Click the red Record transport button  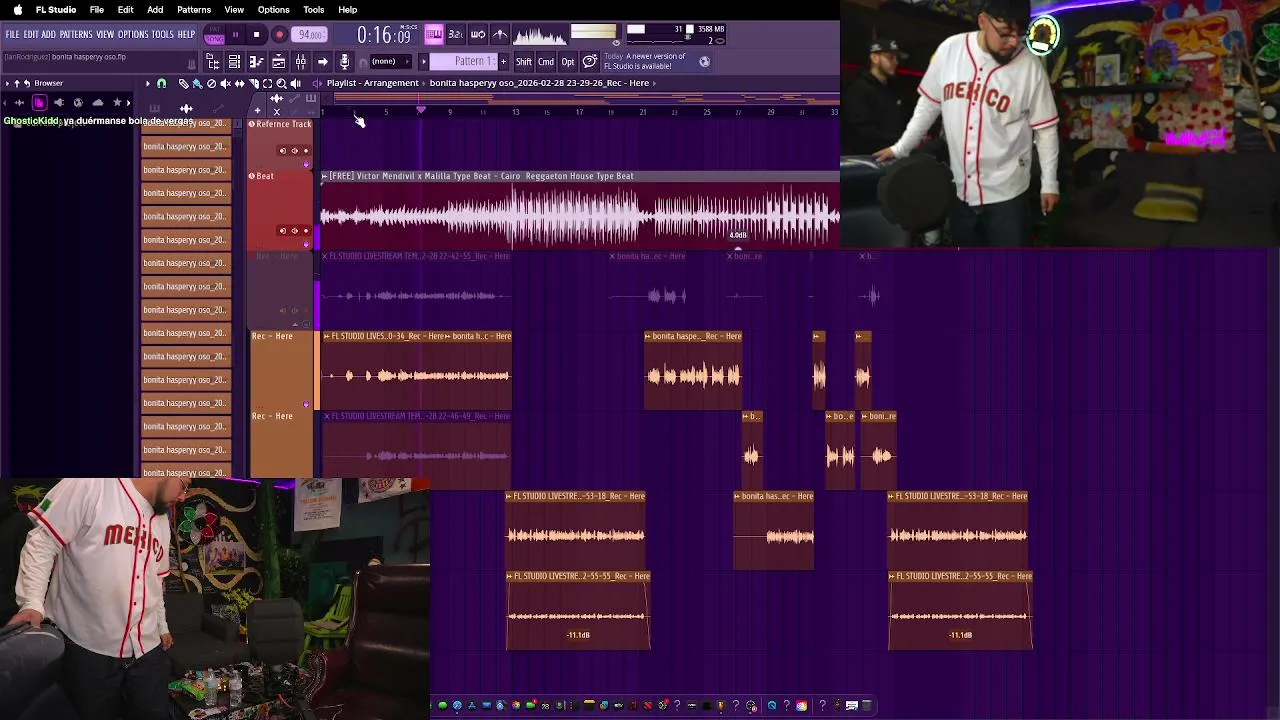[x=280, y=35]
